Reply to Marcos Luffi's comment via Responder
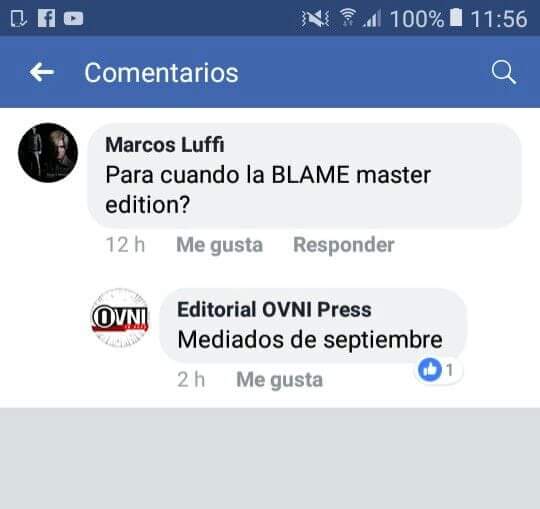This screenshot has width=540, height=509. point(344,245)
